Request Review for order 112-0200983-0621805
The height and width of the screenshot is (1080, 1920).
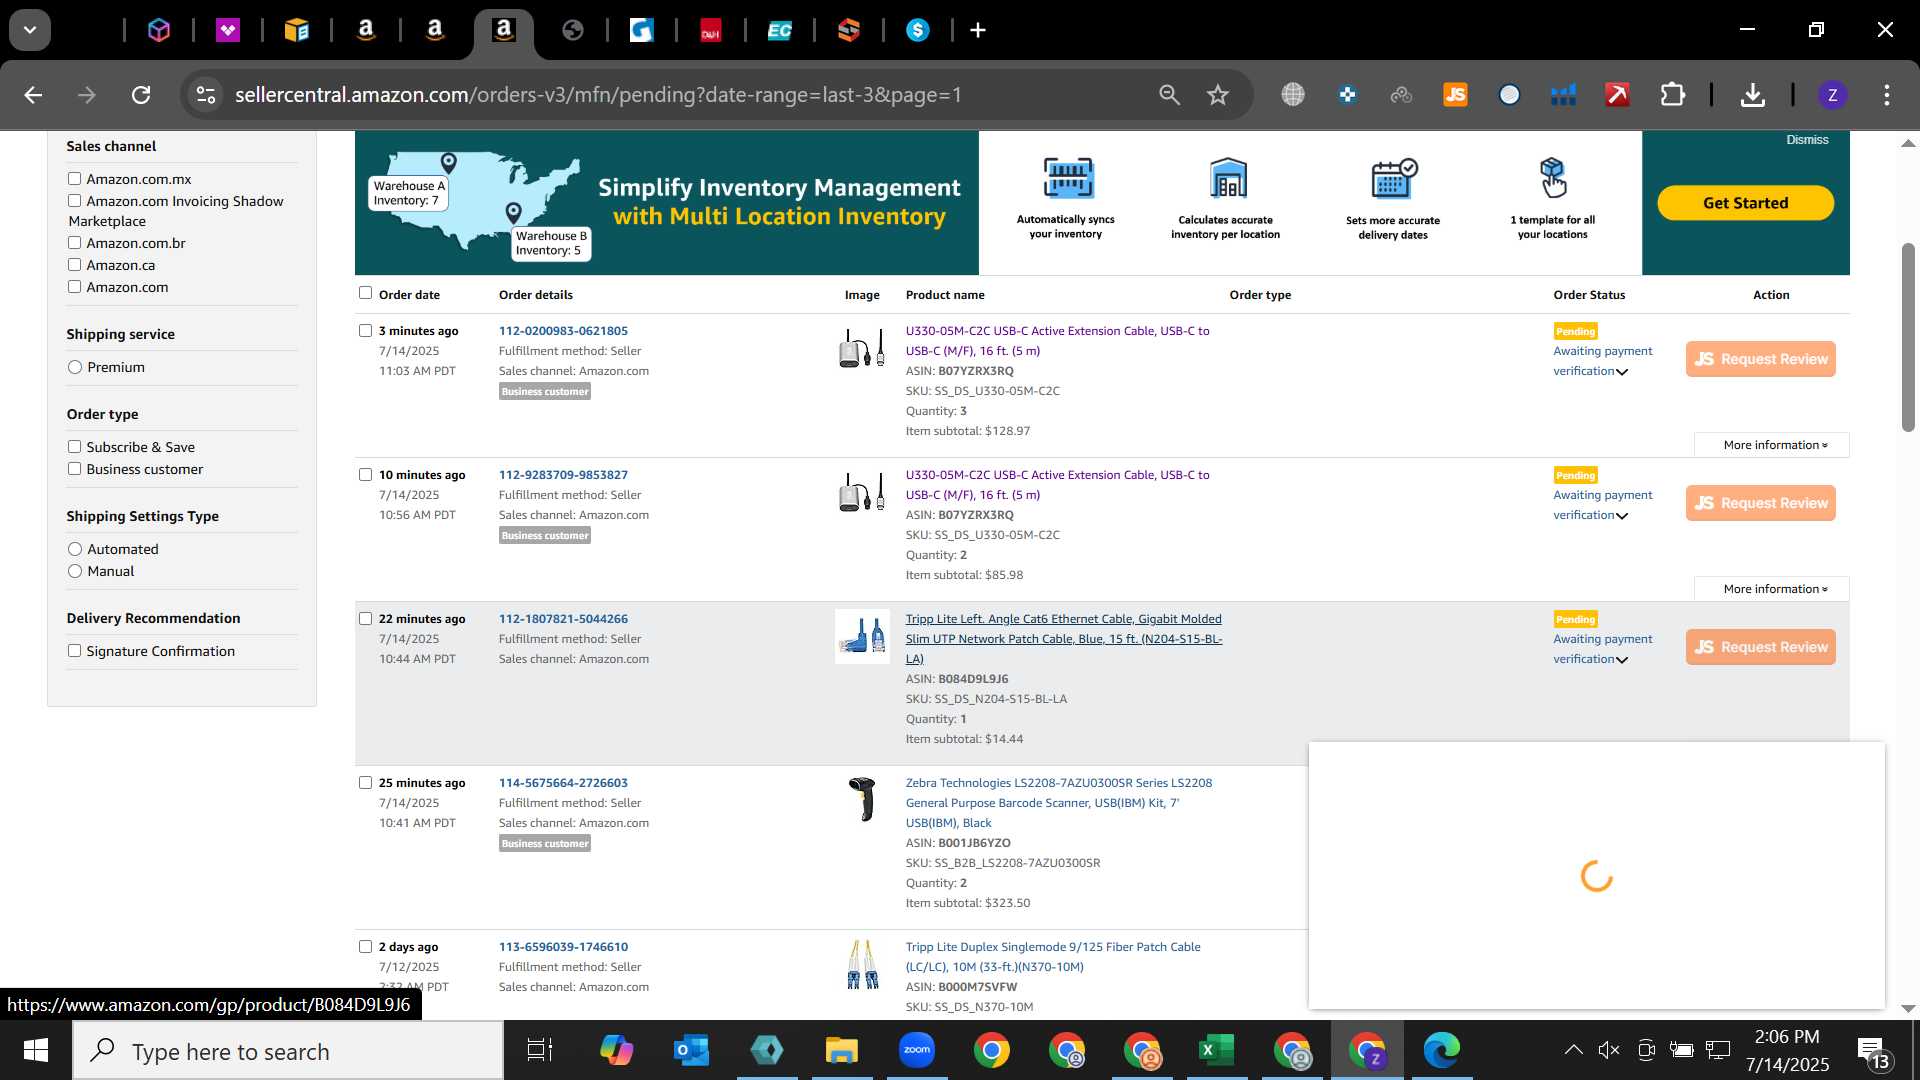(x=1760, y=359)
